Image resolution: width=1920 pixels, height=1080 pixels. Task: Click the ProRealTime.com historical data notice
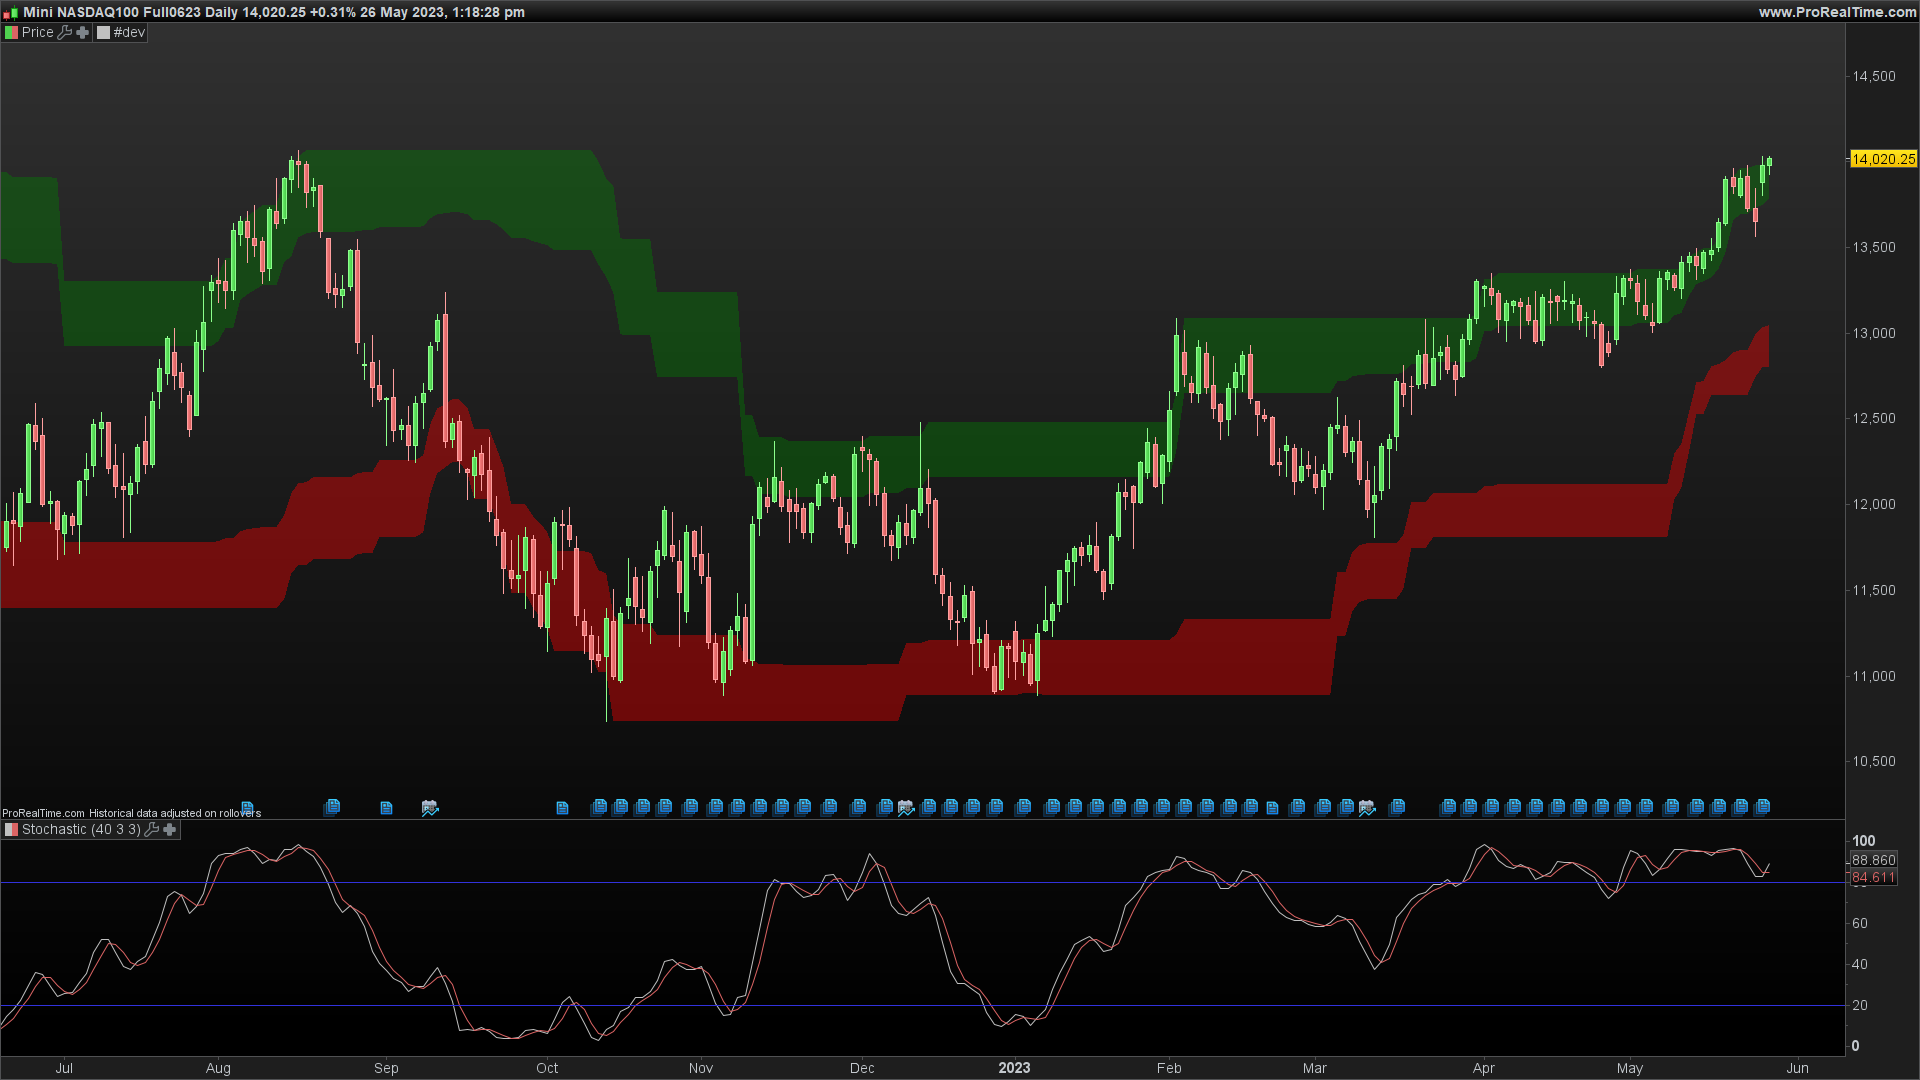point(131,813)
